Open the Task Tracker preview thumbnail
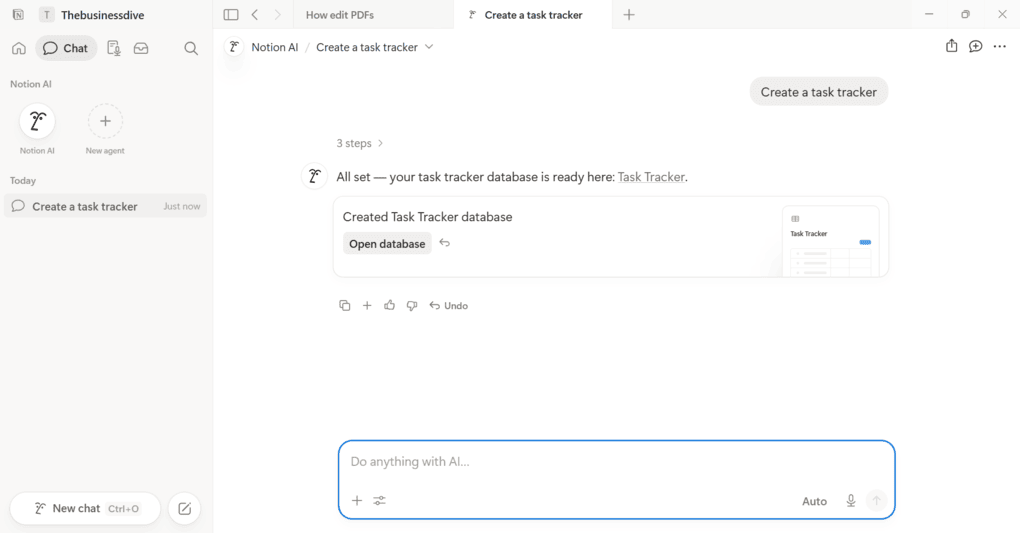The width and height of the screenshot is (1020, 533). 830,241
